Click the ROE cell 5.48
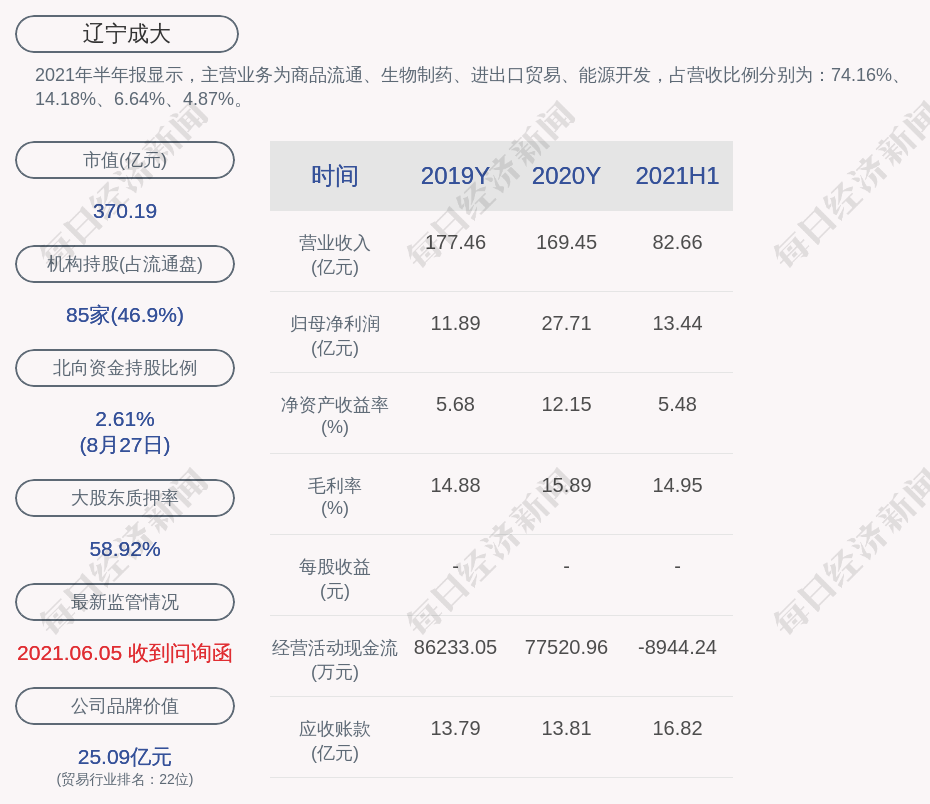This screenshot has width=930, height=804. pyautogui.click(x=677, y=404)
